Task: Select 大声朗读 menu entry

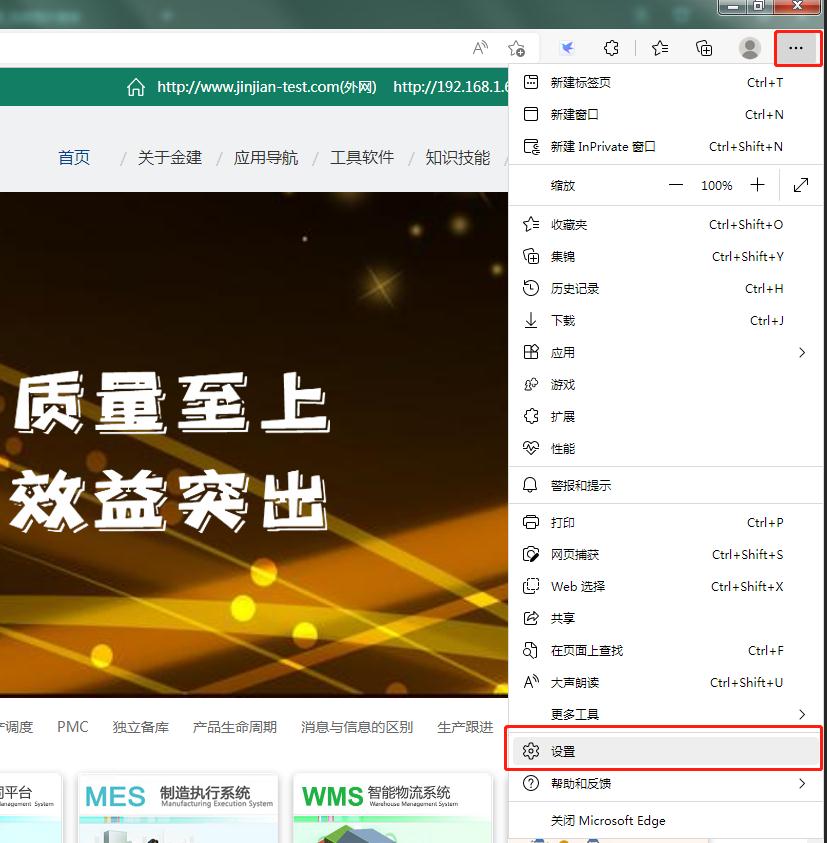Action: (665, 682)
